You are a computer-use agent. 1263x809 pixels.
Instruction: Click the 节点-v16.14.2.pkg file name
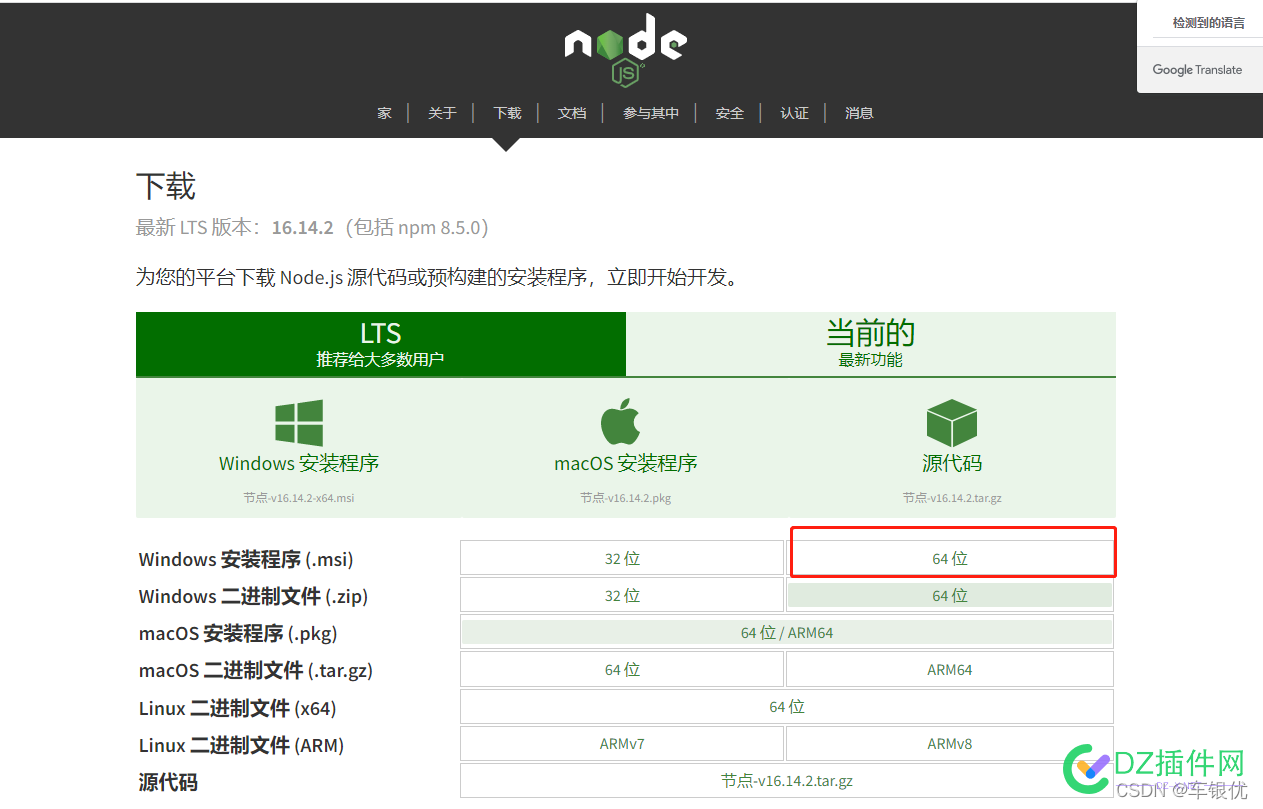click(626, 497)
